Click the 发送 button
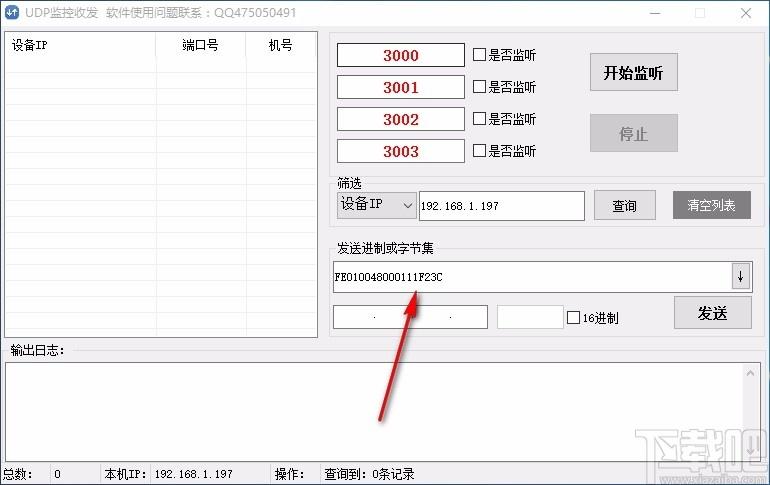This screenshot has width=770, height=485. tap(713, 313)
